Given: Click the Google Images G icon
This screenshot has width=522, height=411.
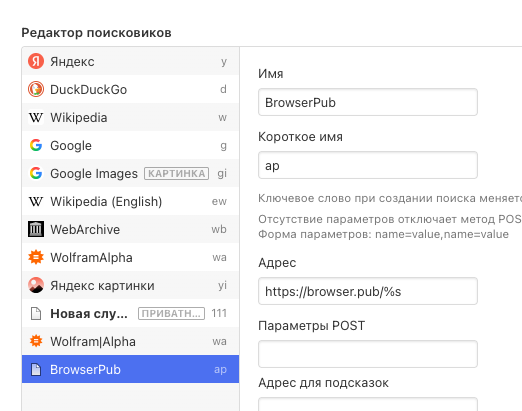Looking at the screenshot, I should point(36,173).
